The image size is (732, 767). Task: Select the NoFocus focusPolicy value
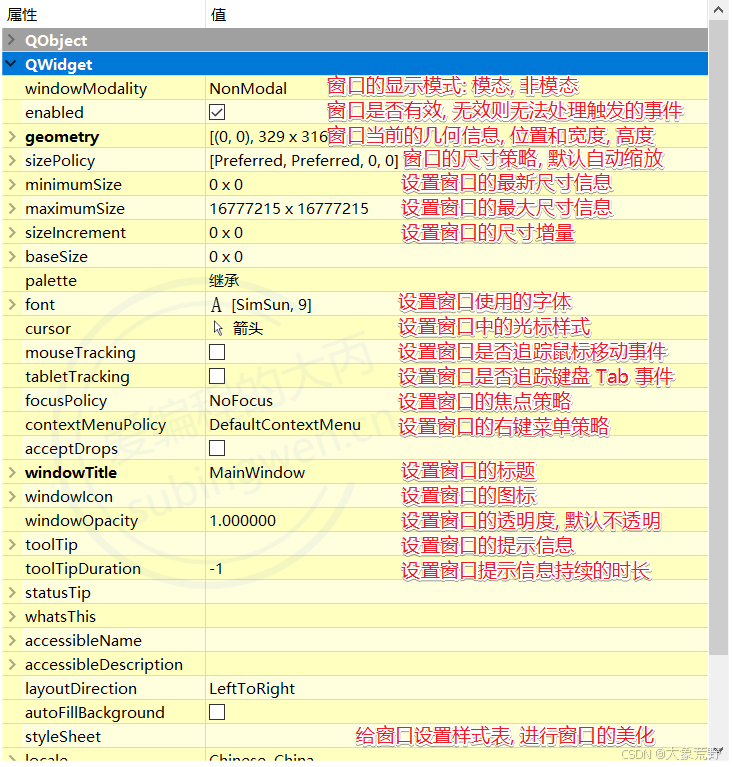point(241,401)
